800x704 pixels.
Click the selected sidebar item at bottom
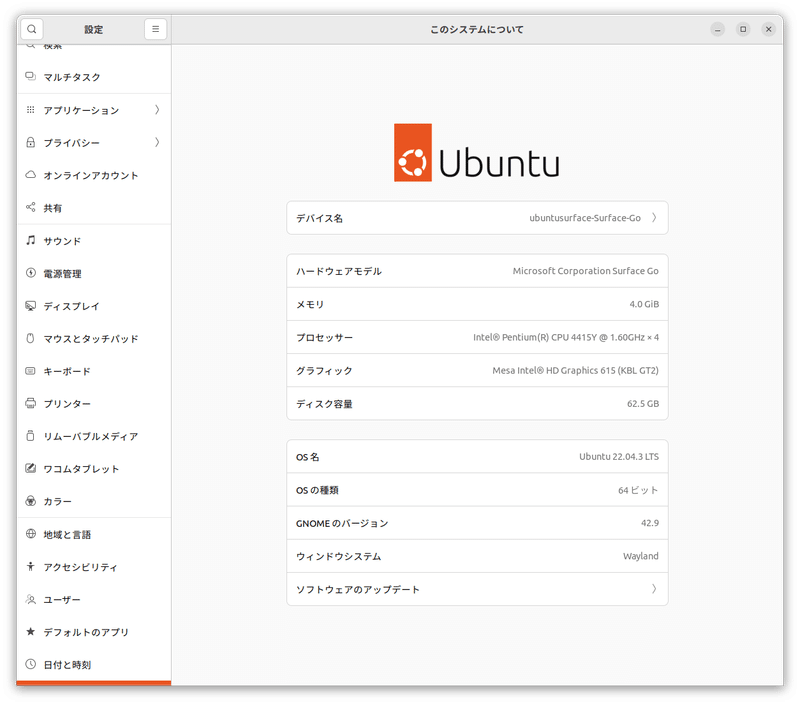coord(94,683)
